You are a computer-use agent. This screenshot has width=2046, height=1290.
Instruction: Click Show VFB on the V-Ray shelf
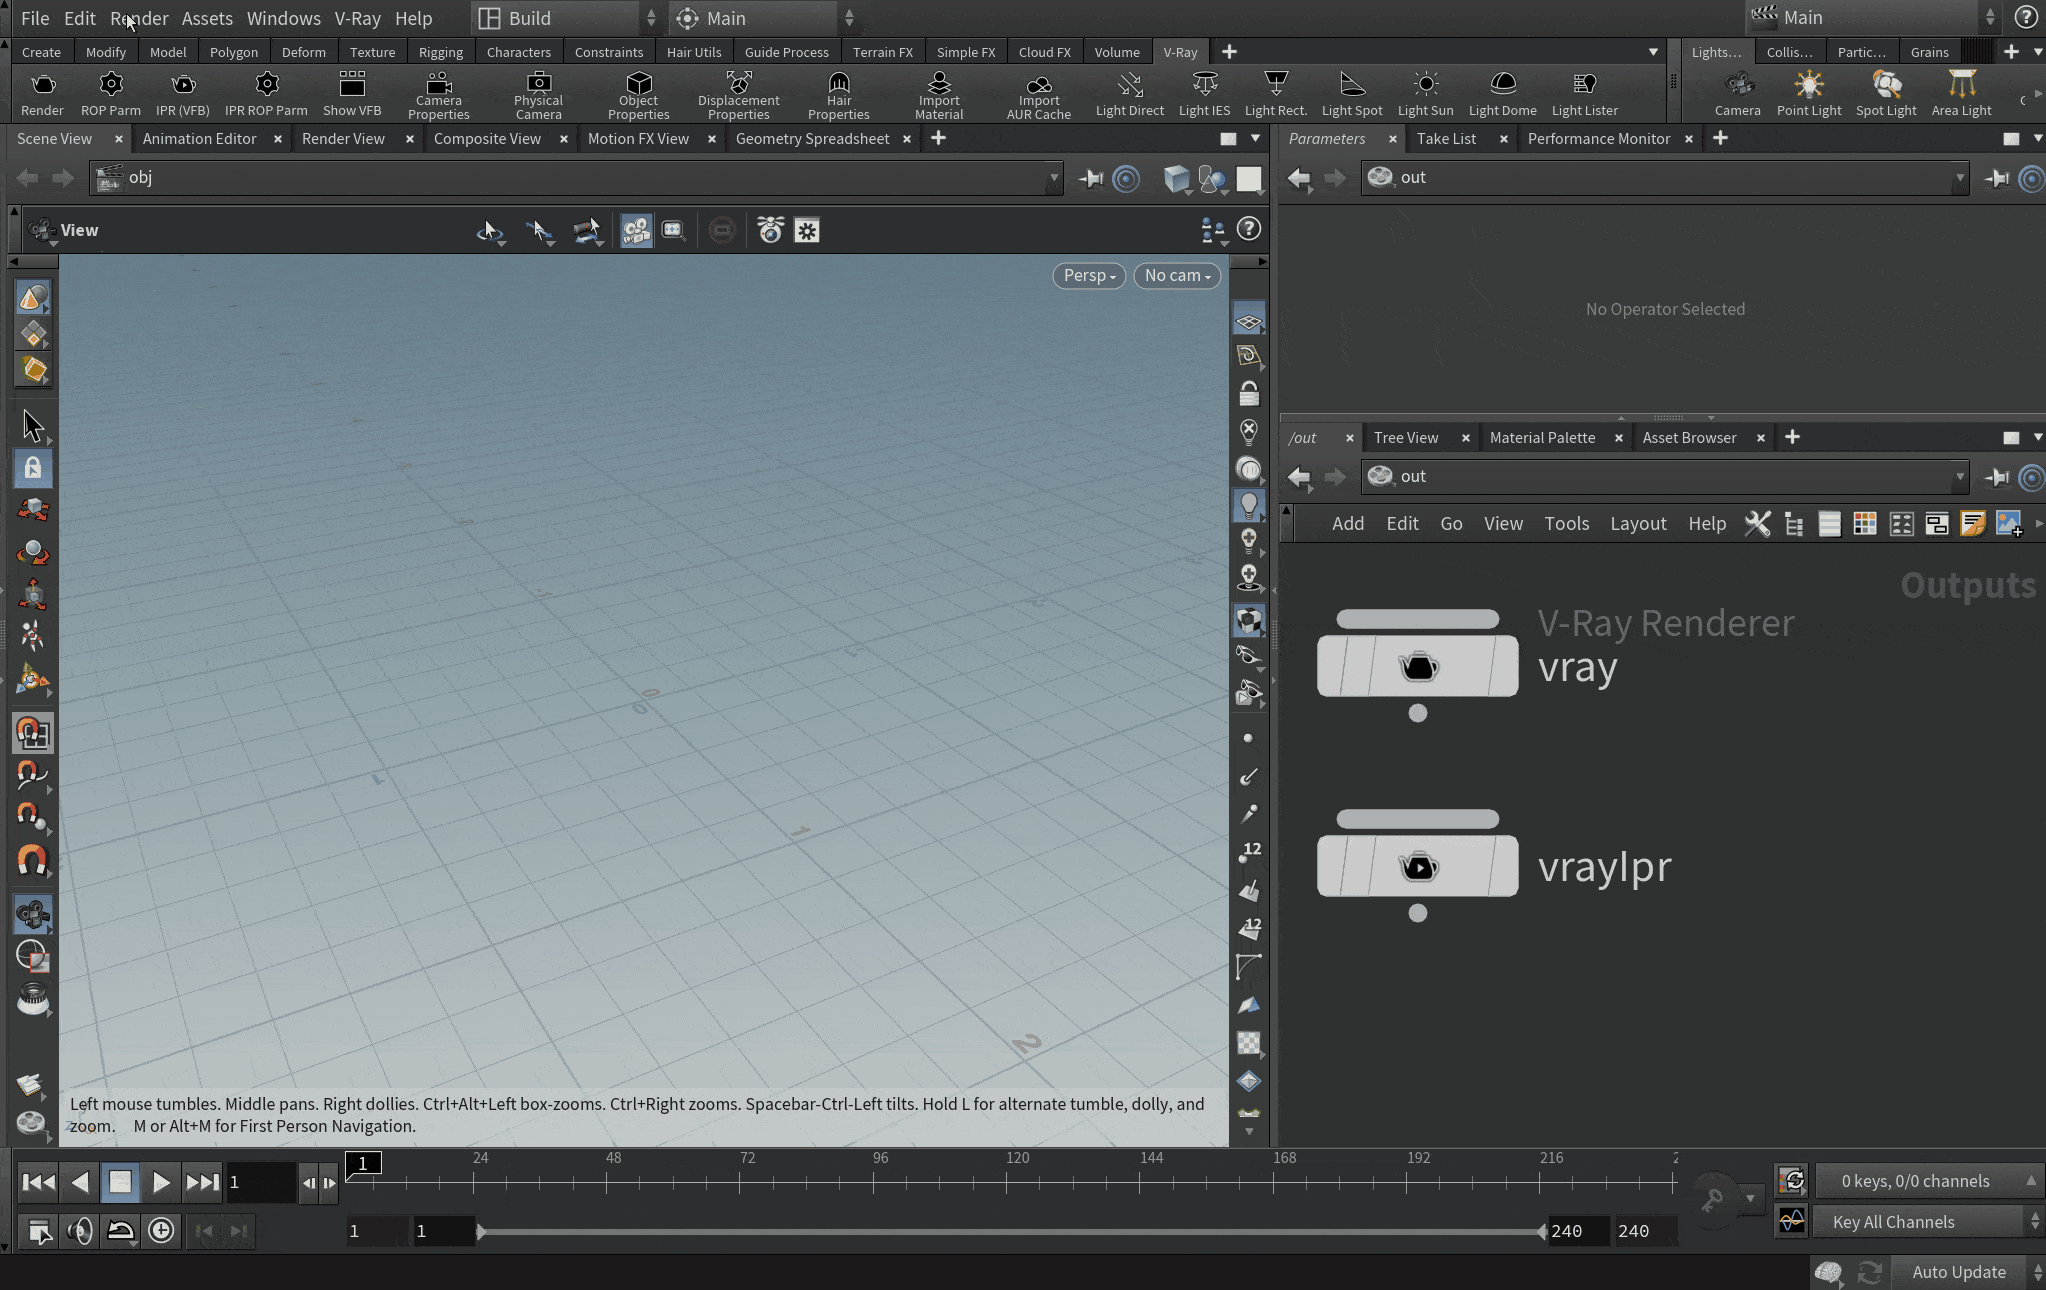(x=352, y=94)
